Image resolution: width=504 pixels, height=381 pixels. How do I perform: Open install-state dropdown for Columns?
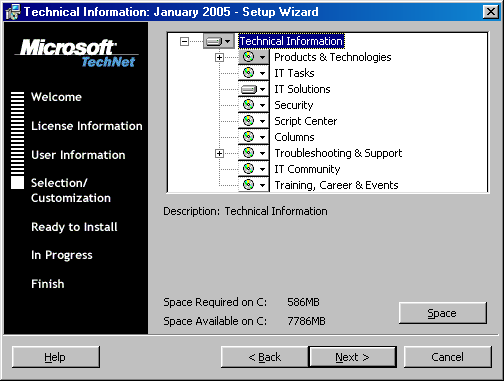click(254, 137)
